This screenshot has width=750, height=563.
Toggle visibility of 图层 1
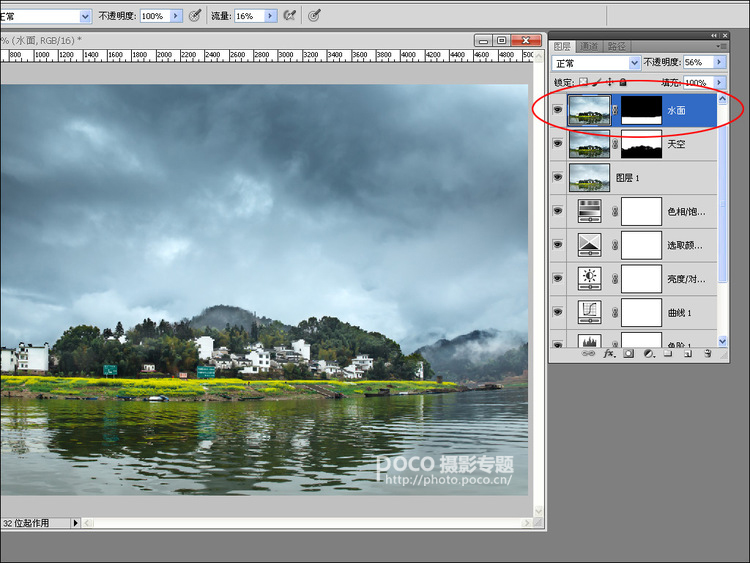point(558,177)
